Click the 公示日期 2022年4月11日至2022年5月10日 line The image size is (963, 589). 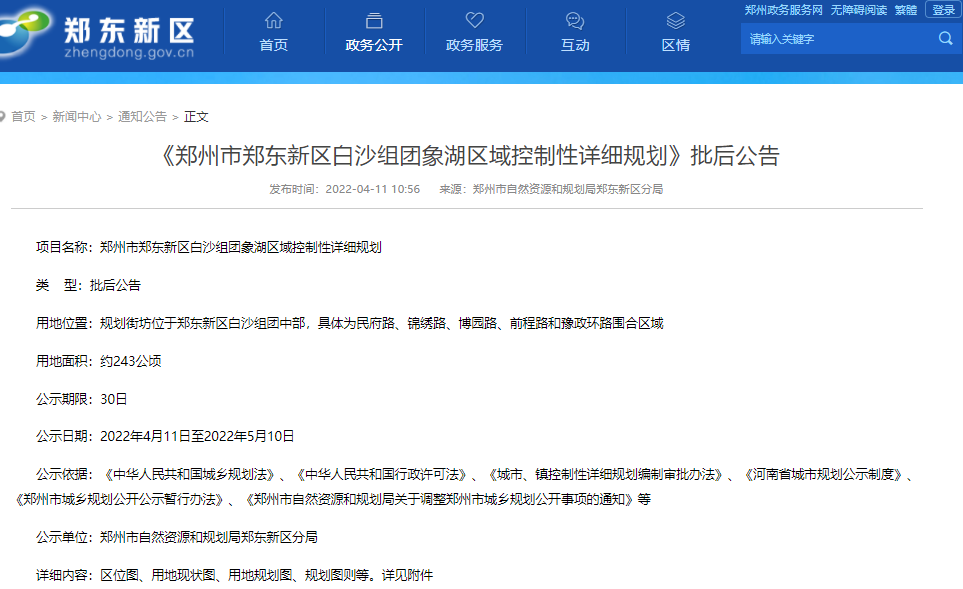(x=165, y=436)
